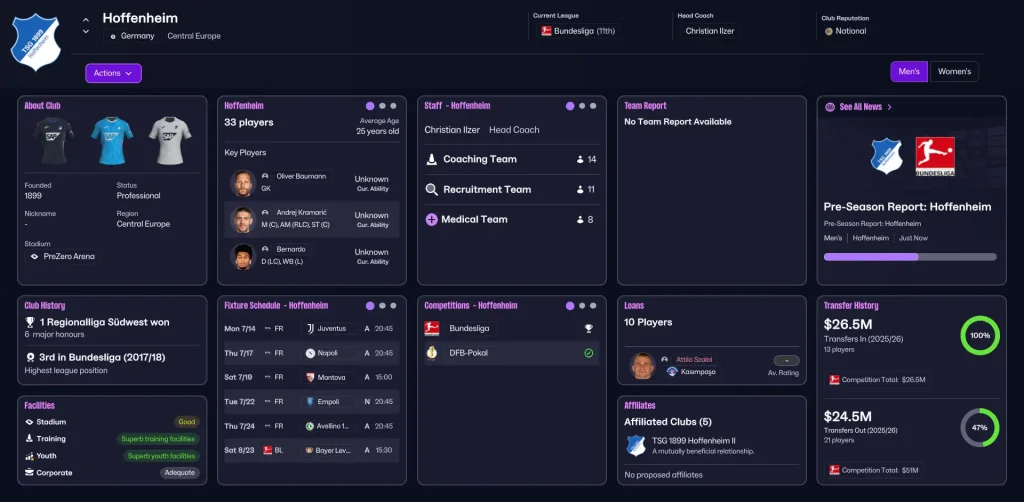
Task: View the dark home kit shirt
Action: [x=53, y=140]
